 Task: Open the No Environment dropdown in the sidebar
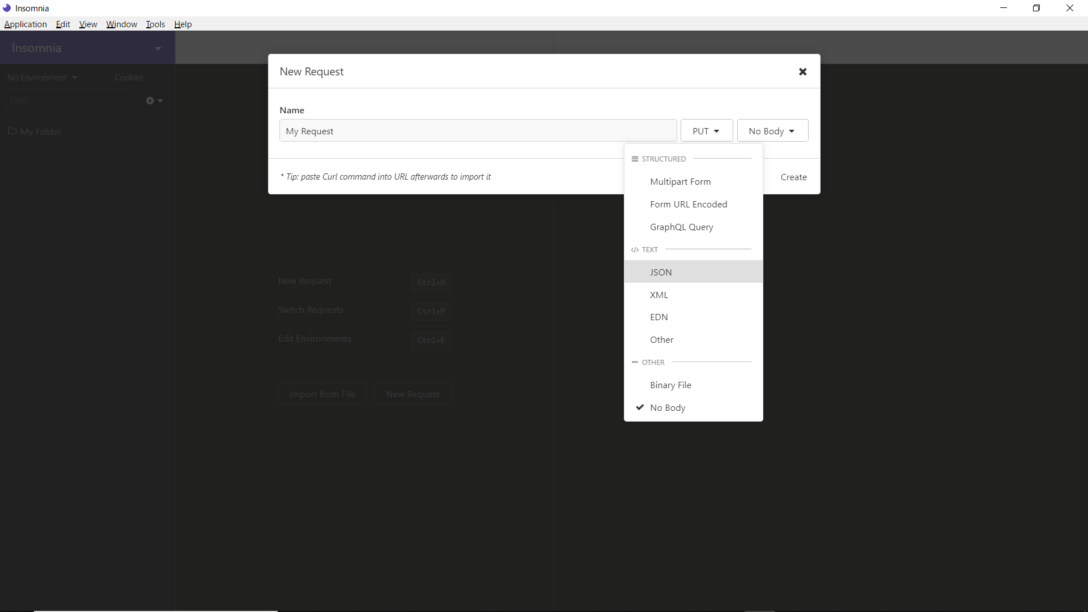tap(40, 77)
